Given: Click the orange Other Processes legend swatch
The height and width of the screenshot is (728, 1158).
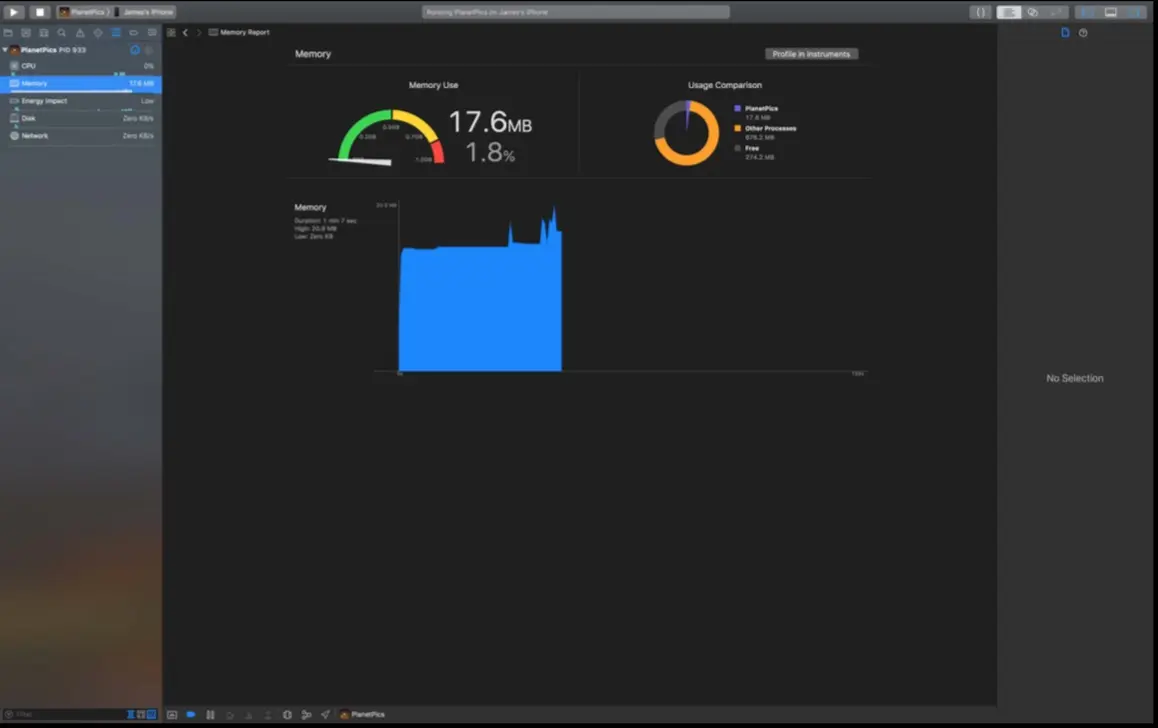Looking at the screenshot, I should click(737, 128).
